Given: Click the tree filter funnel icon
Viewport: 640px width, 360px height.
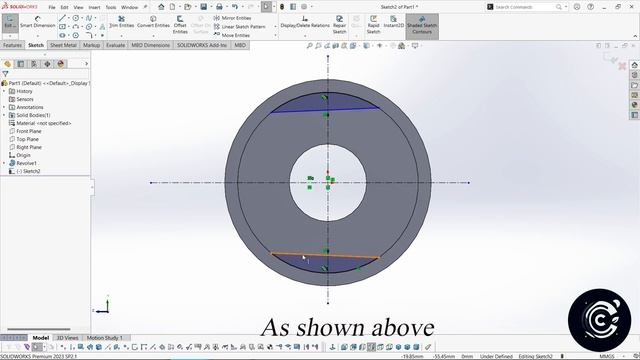Looking at the screenshot, I should 5,74.
